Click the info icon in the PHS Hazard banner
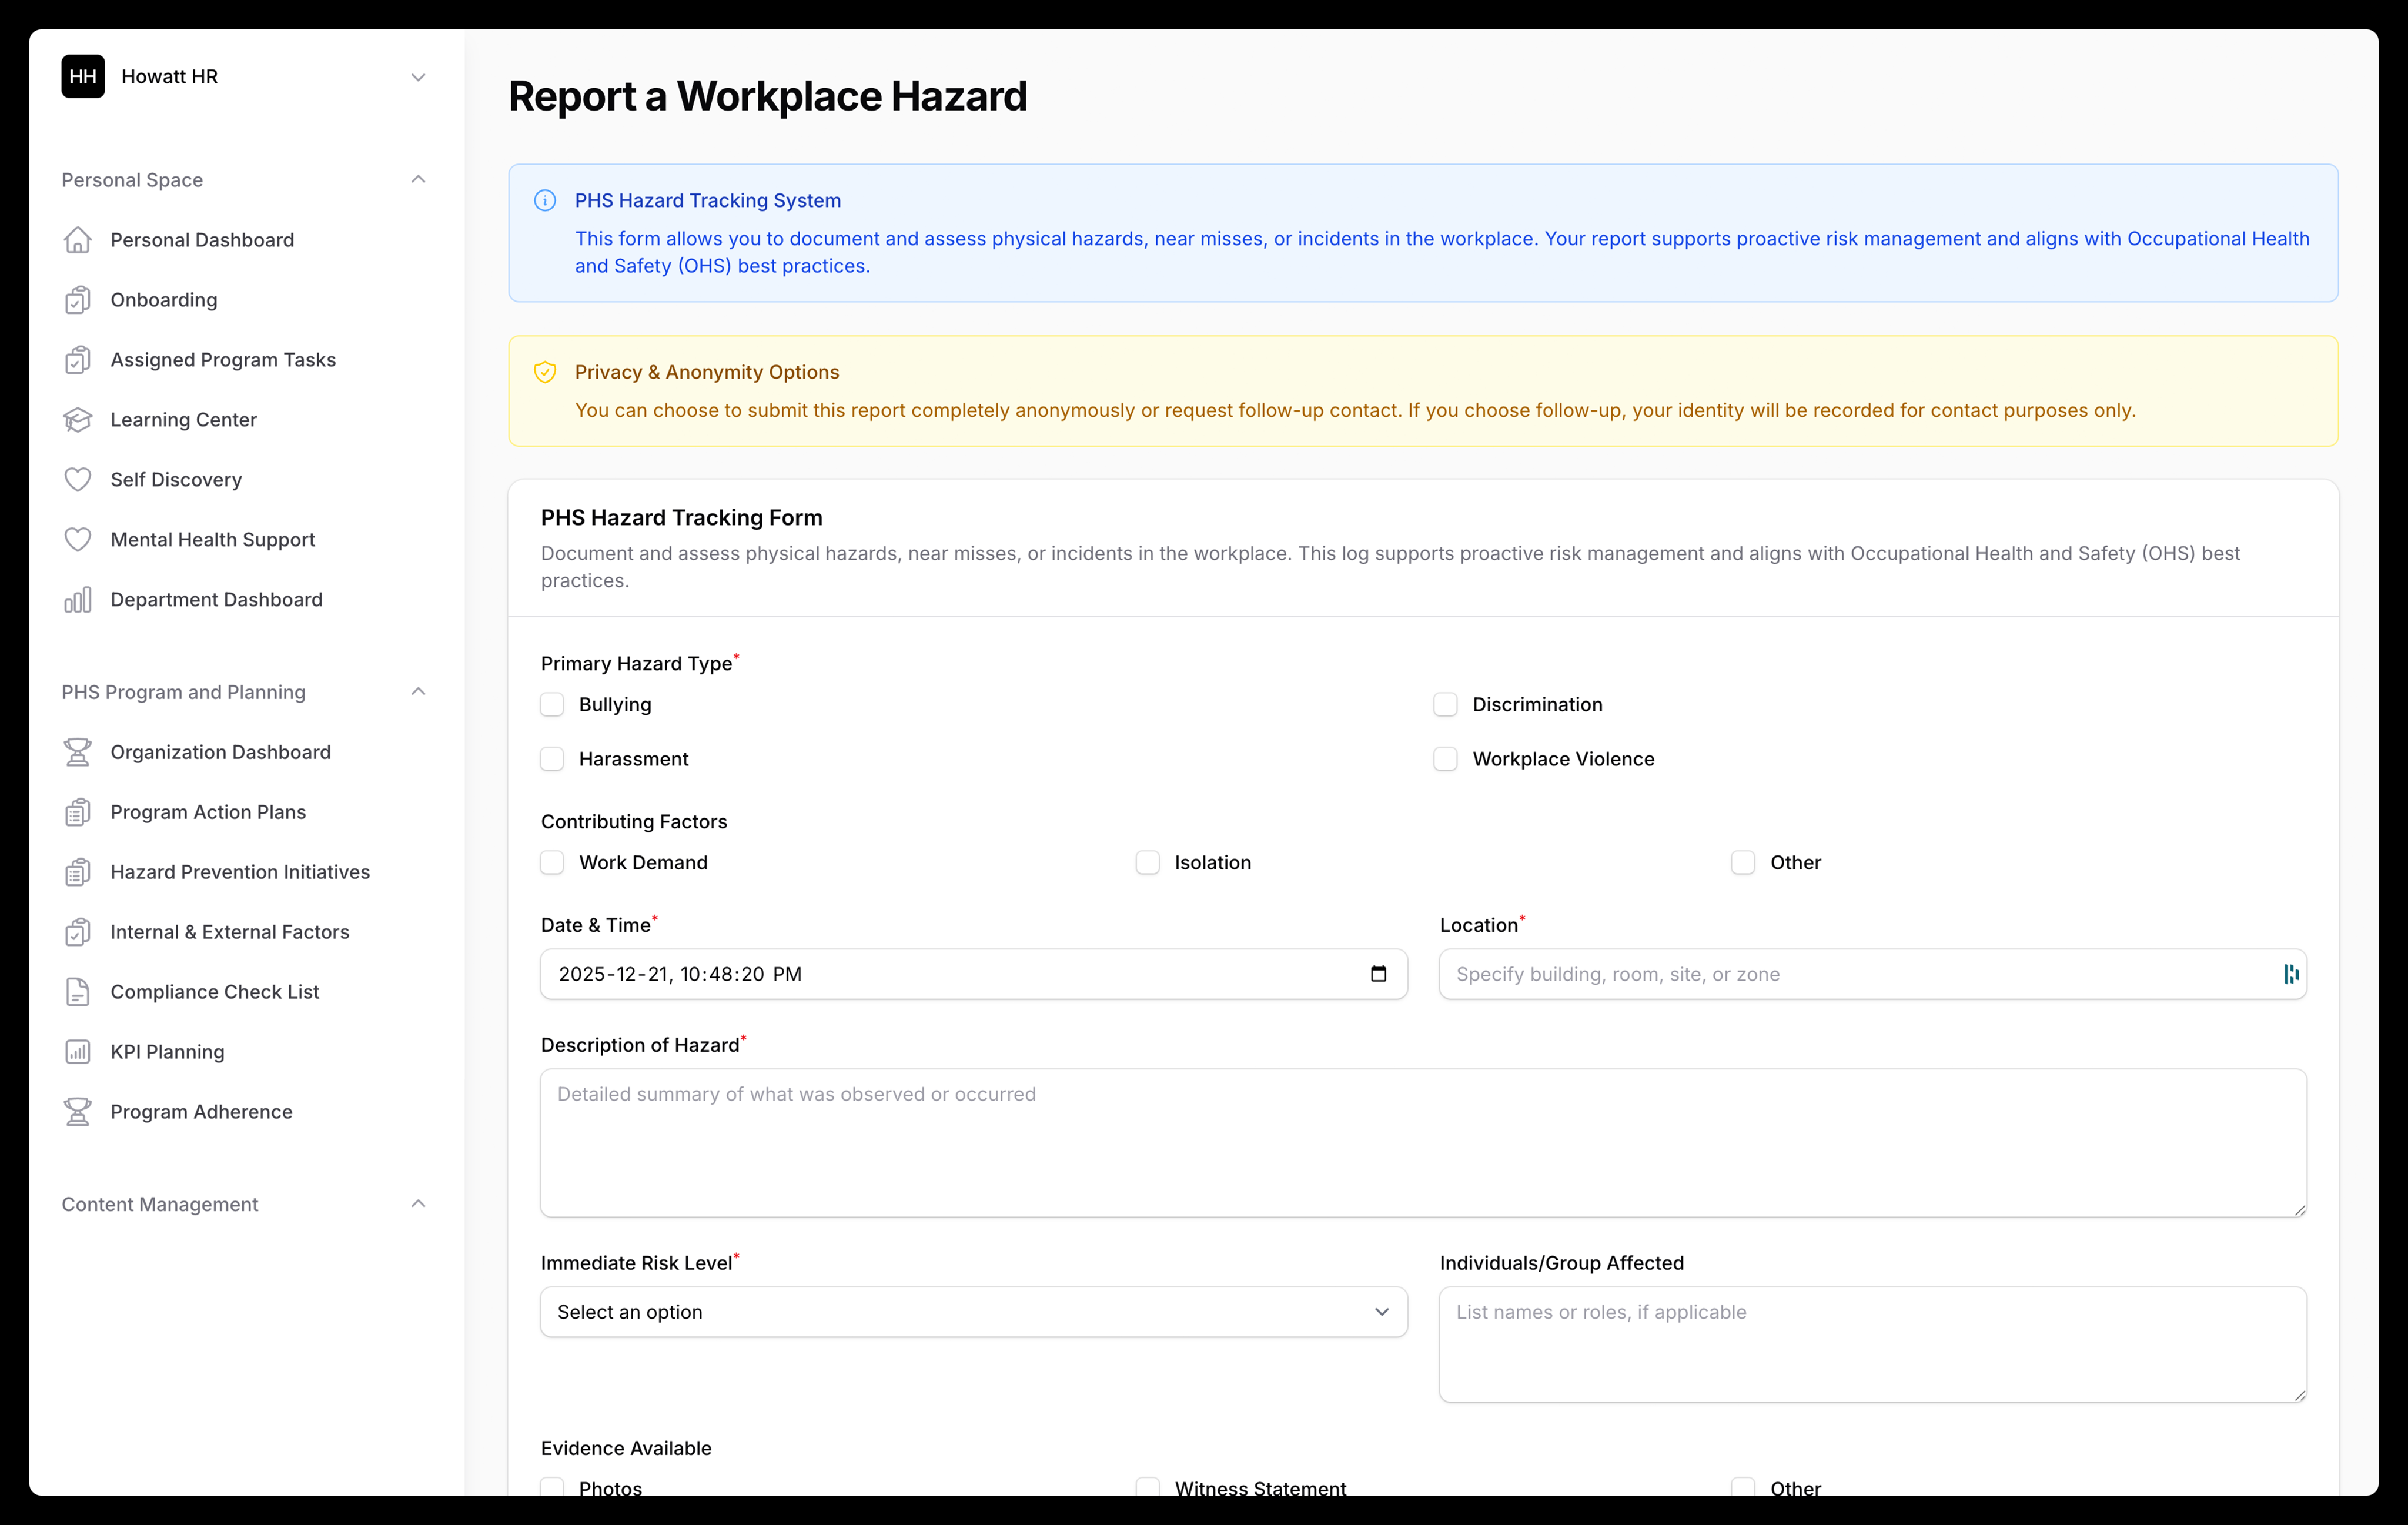 coord(545,200)
